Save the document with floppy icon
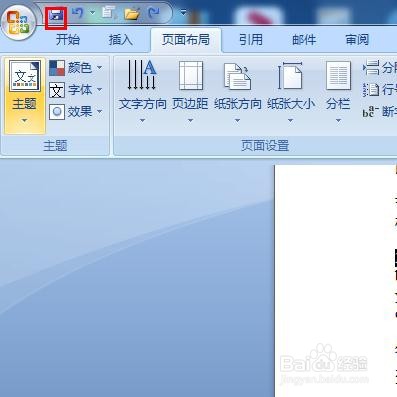The image size is (397, 397). 56,16
